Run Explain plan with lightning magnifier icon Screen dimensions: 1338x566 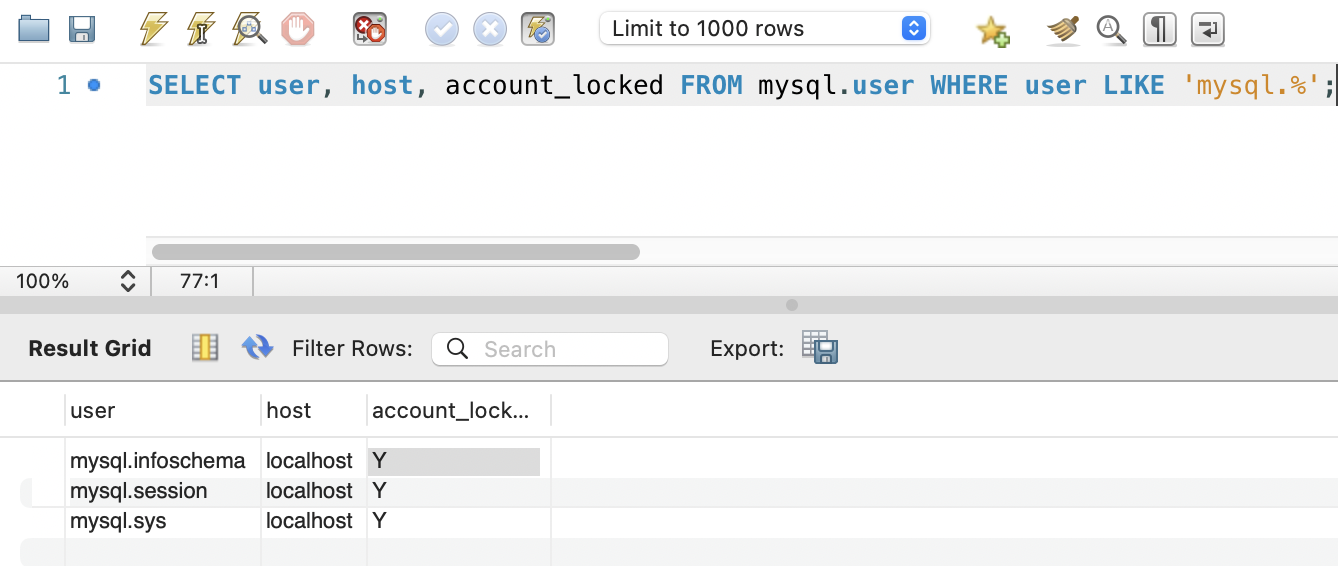249,29
